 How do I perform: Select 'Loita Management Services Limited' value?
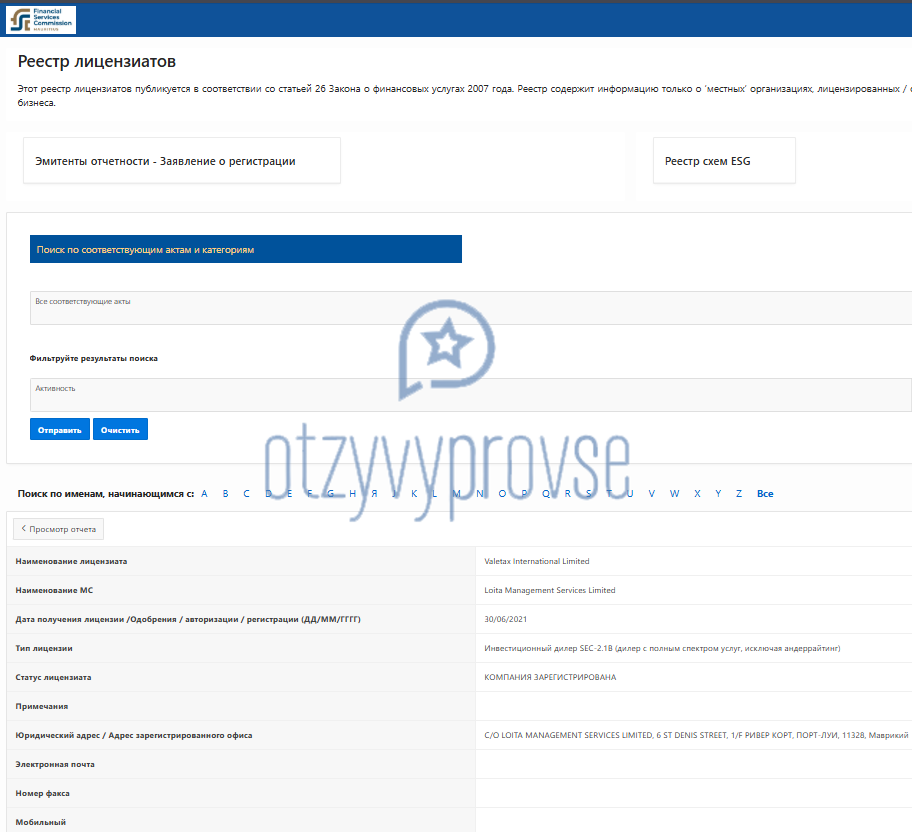(x=550, y=590)
